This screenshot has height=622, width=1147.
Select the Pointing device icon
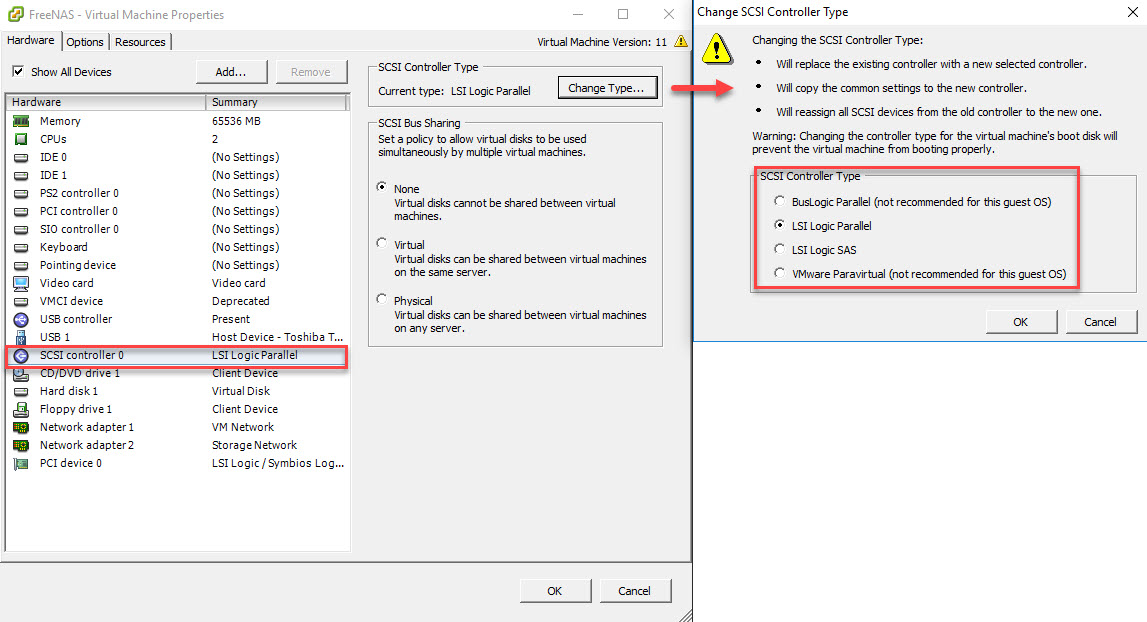[21, 265]
